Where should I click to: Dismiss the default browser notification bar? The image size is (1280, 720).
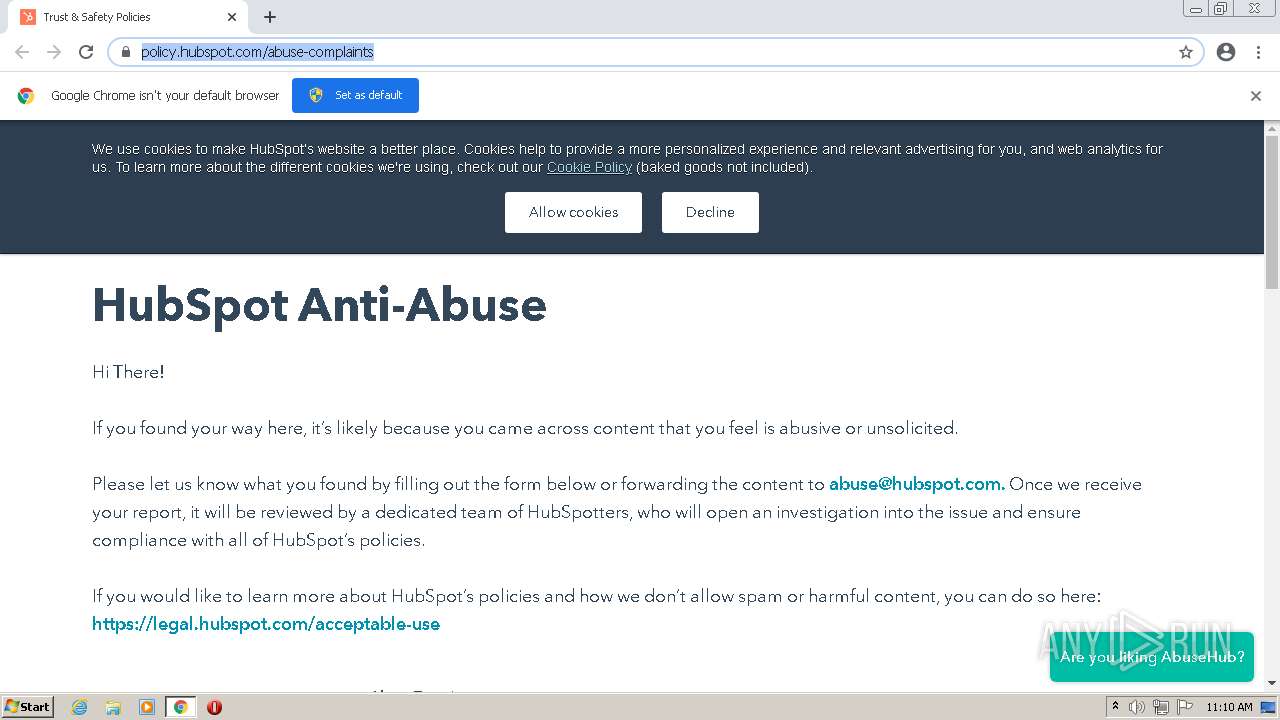coord(1256,96)
